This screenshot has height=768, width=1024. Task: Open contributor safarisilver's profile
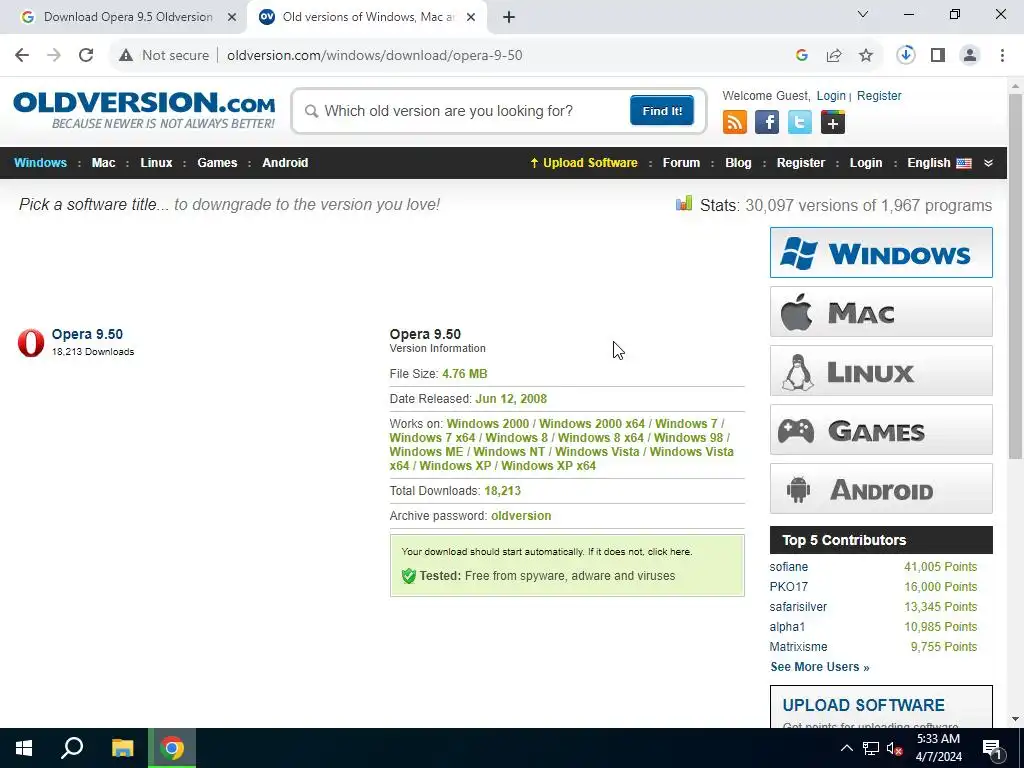pos(798,607)
